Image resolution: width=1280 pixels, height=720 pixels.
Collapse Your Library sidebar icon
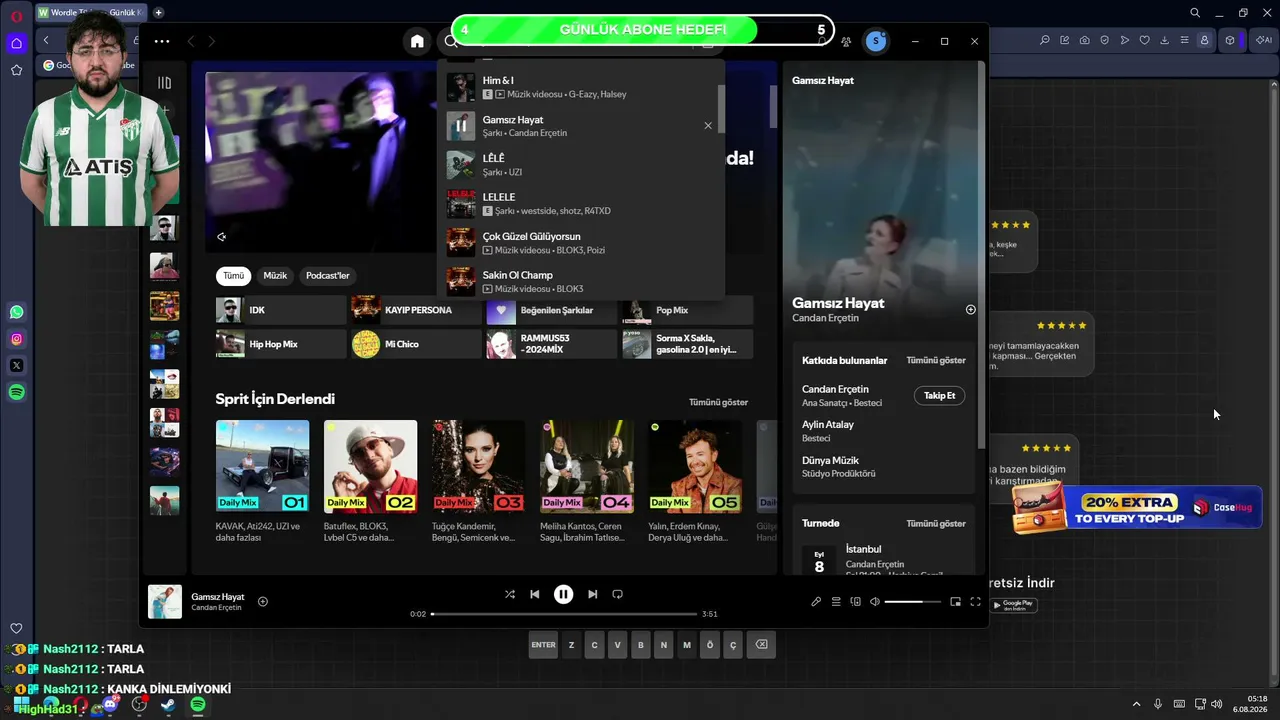point(164,83)
